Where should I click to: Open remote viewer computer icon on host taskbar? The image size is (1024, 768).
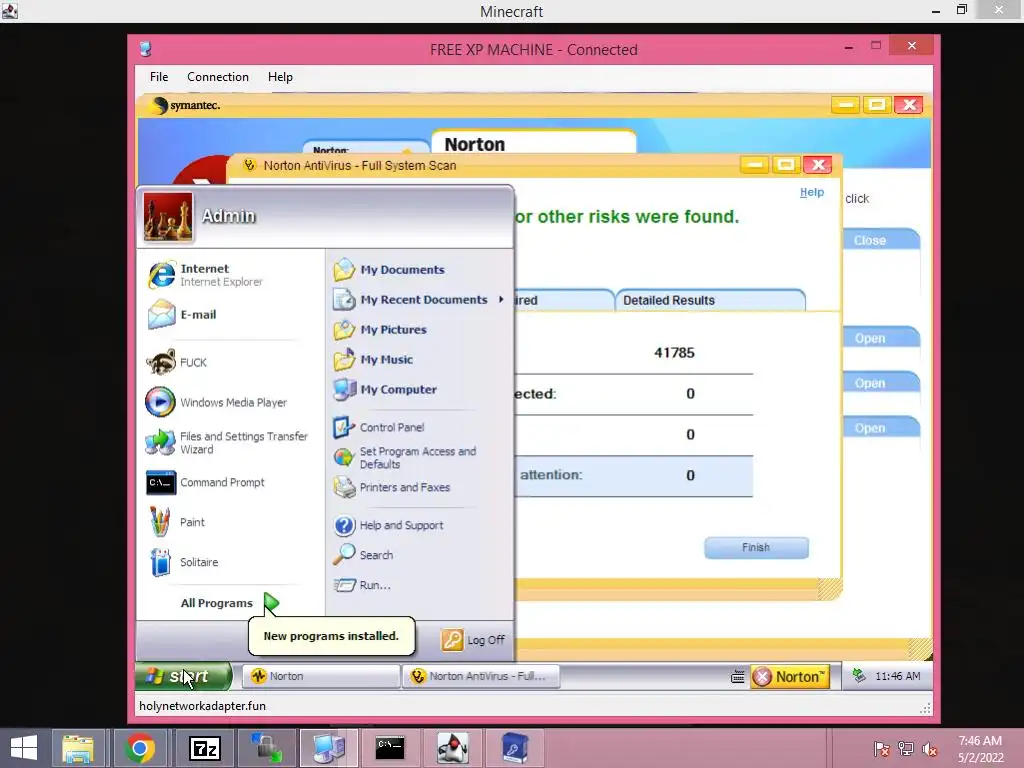click(328, 748)
